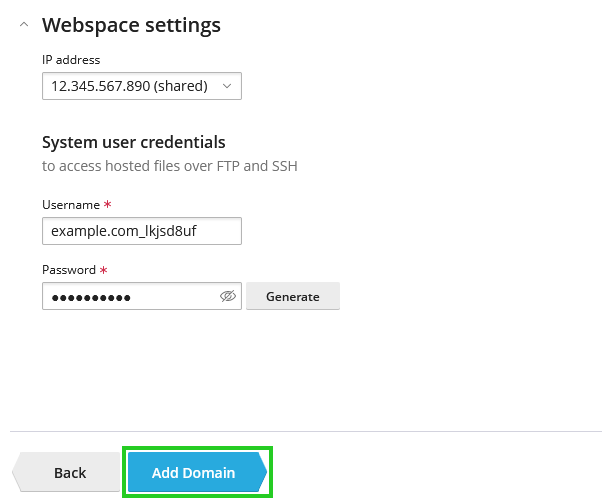
Task: Click the Generate password button
Action: tap(293, 297)
